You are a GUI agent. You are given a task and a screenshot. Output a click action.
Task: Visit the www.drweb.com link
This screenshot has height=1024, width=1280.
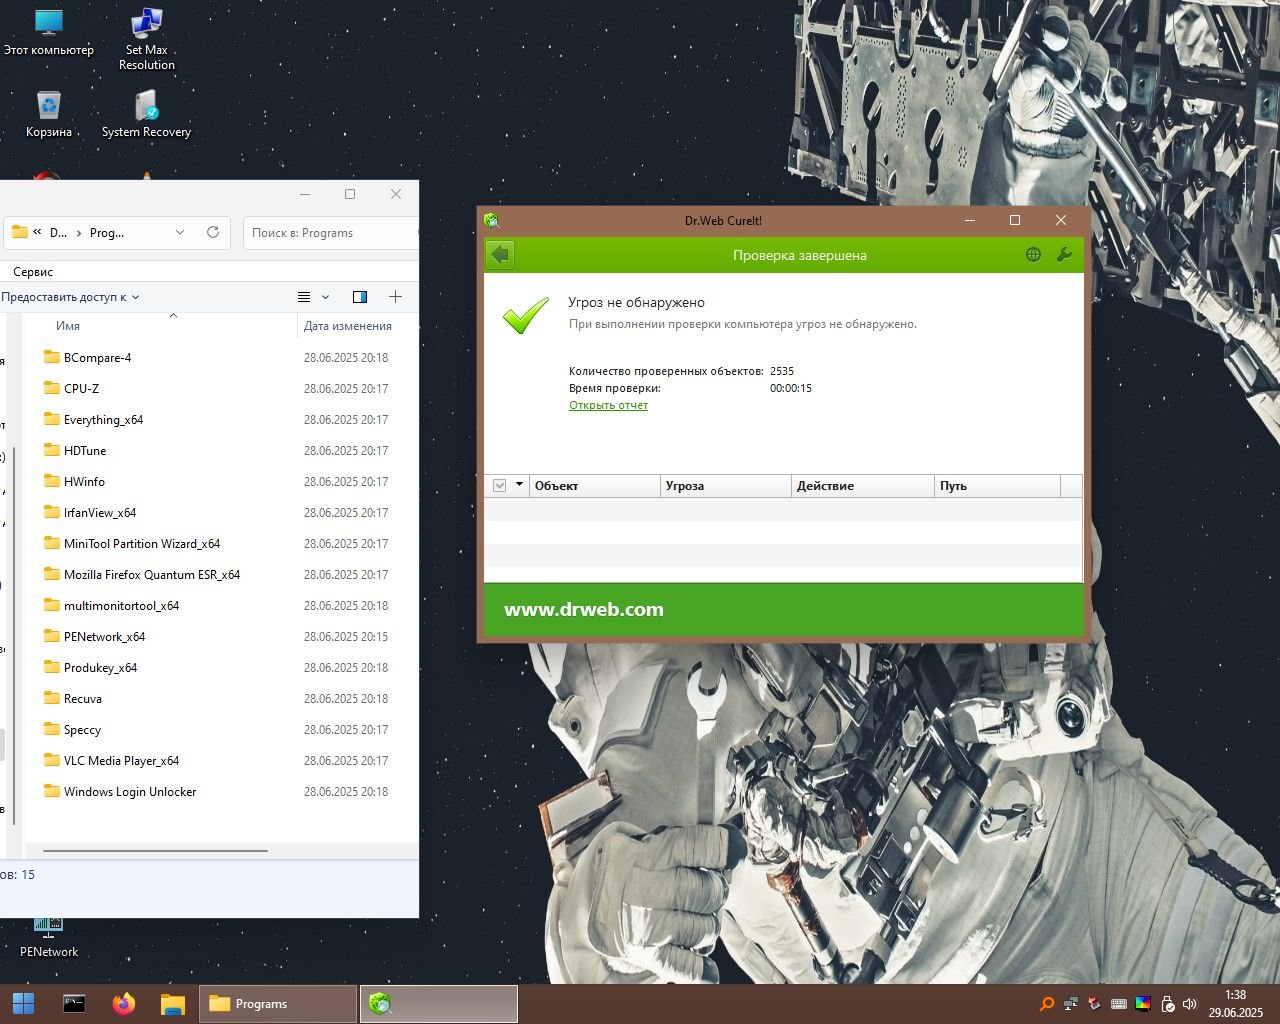pyautogui.click(x=584, y=610)
